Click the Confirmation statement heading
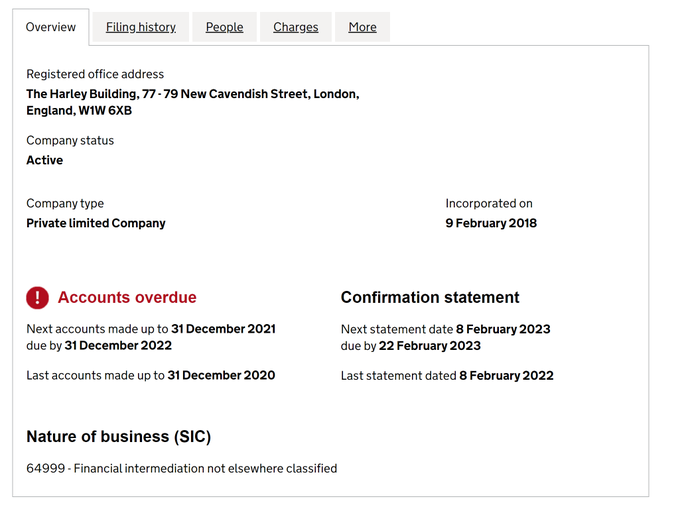Image resolution: width=680 pixels, height=505 pixels. (430, 297)
